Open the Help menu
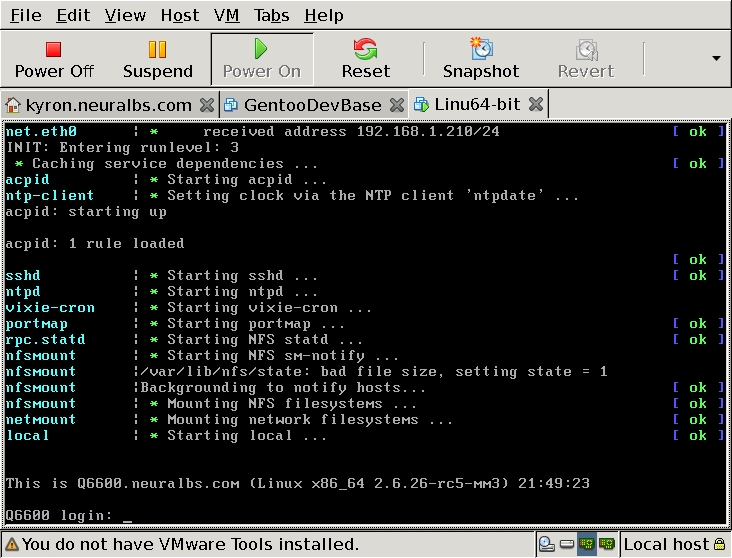This screenshot has height=558, width=732. tap(324, 15)
